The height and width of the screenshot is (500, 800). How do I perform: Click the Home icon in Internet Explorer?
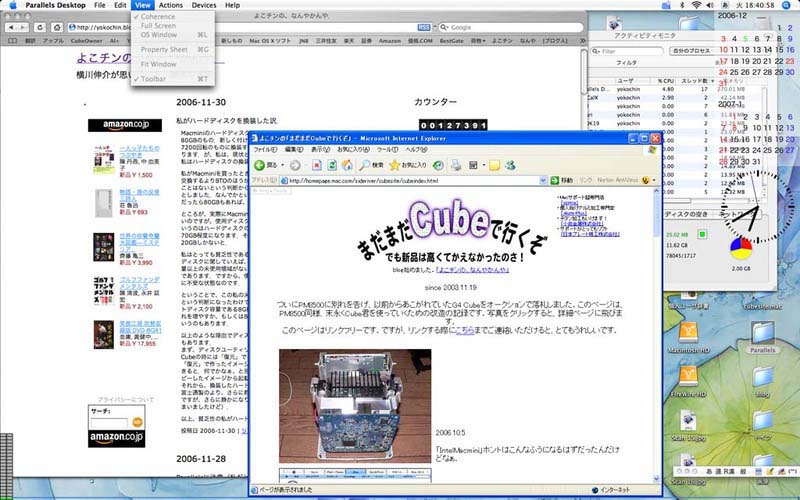click(347, 165)
